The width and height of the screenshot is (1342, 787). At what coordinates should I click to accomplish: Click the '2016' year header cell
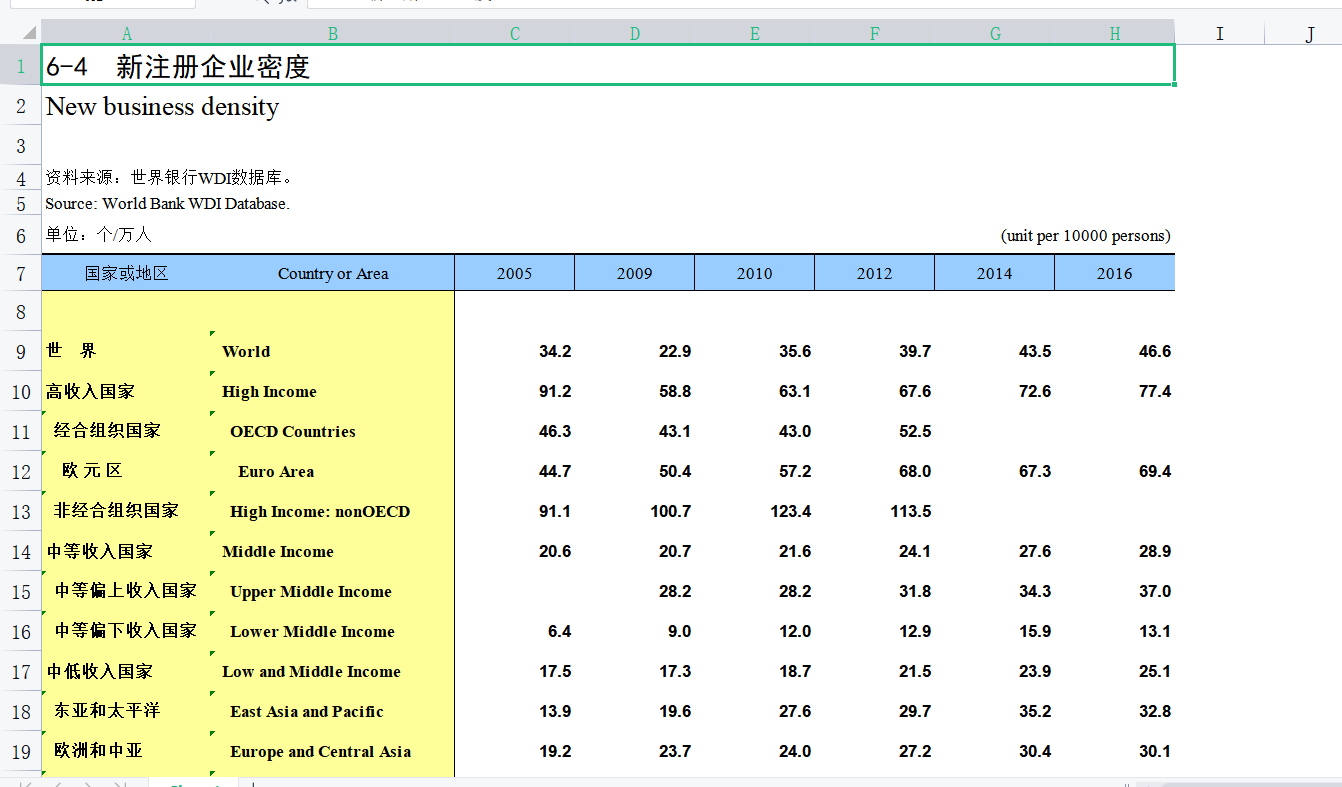click(x=1114, y=273)
